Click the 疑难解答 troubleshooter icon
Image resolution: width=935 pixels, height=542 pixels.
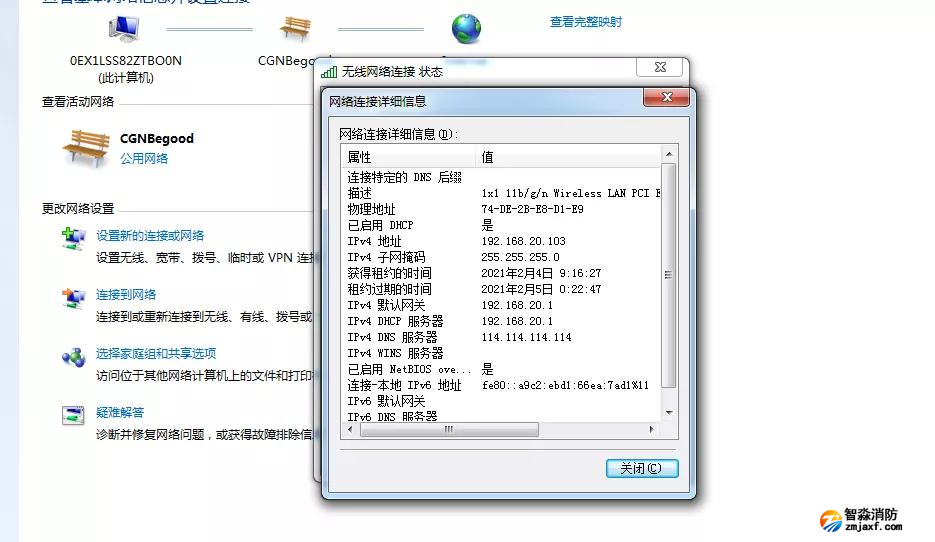click(x=74, y=415)
